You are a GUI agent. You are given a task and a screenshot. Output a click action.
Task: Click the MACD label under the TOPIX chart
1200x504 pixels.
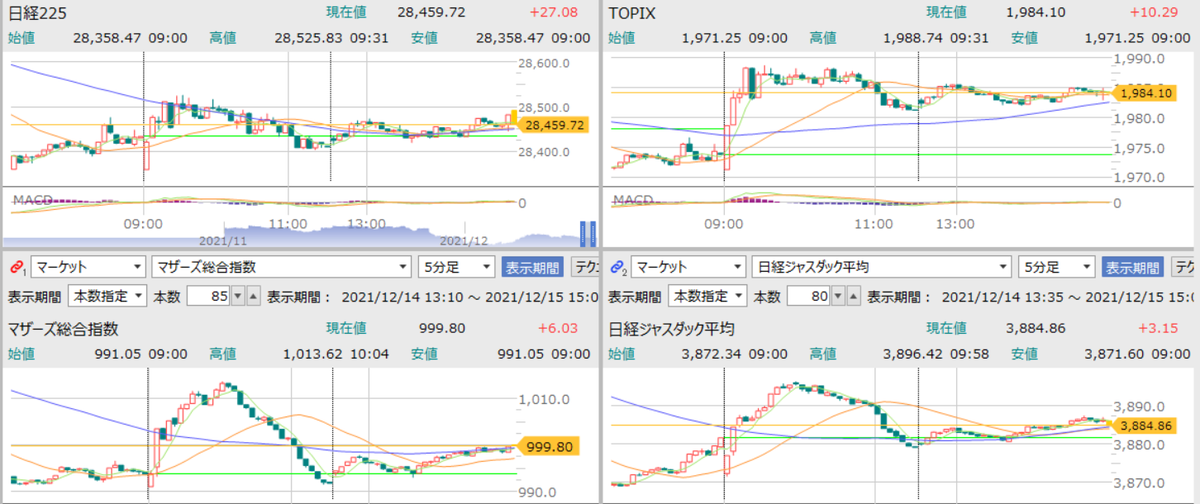click(633, 200)
